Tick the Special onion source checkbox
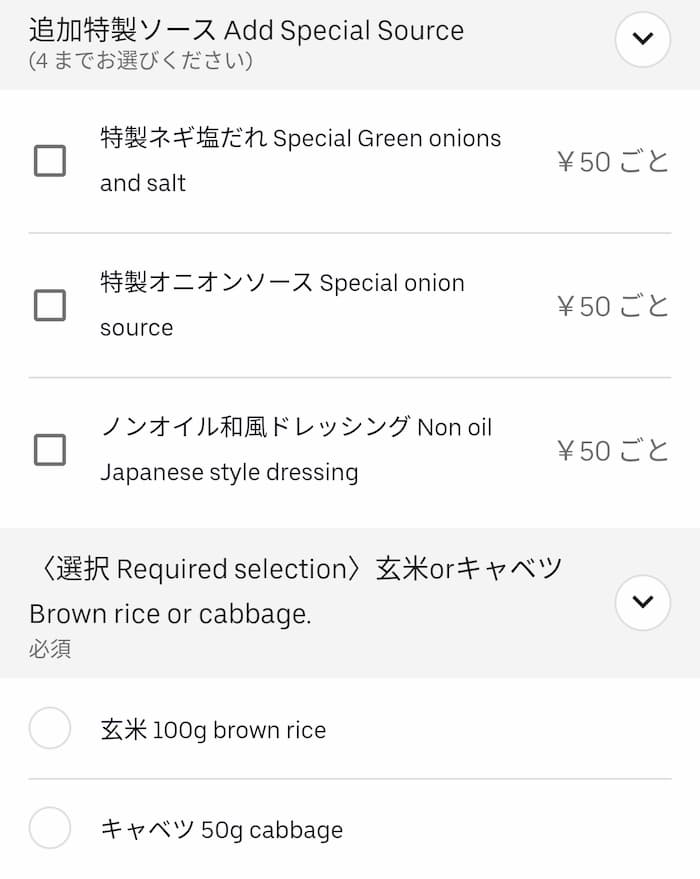This screenshot has height=879, width=700. (50, 305)
